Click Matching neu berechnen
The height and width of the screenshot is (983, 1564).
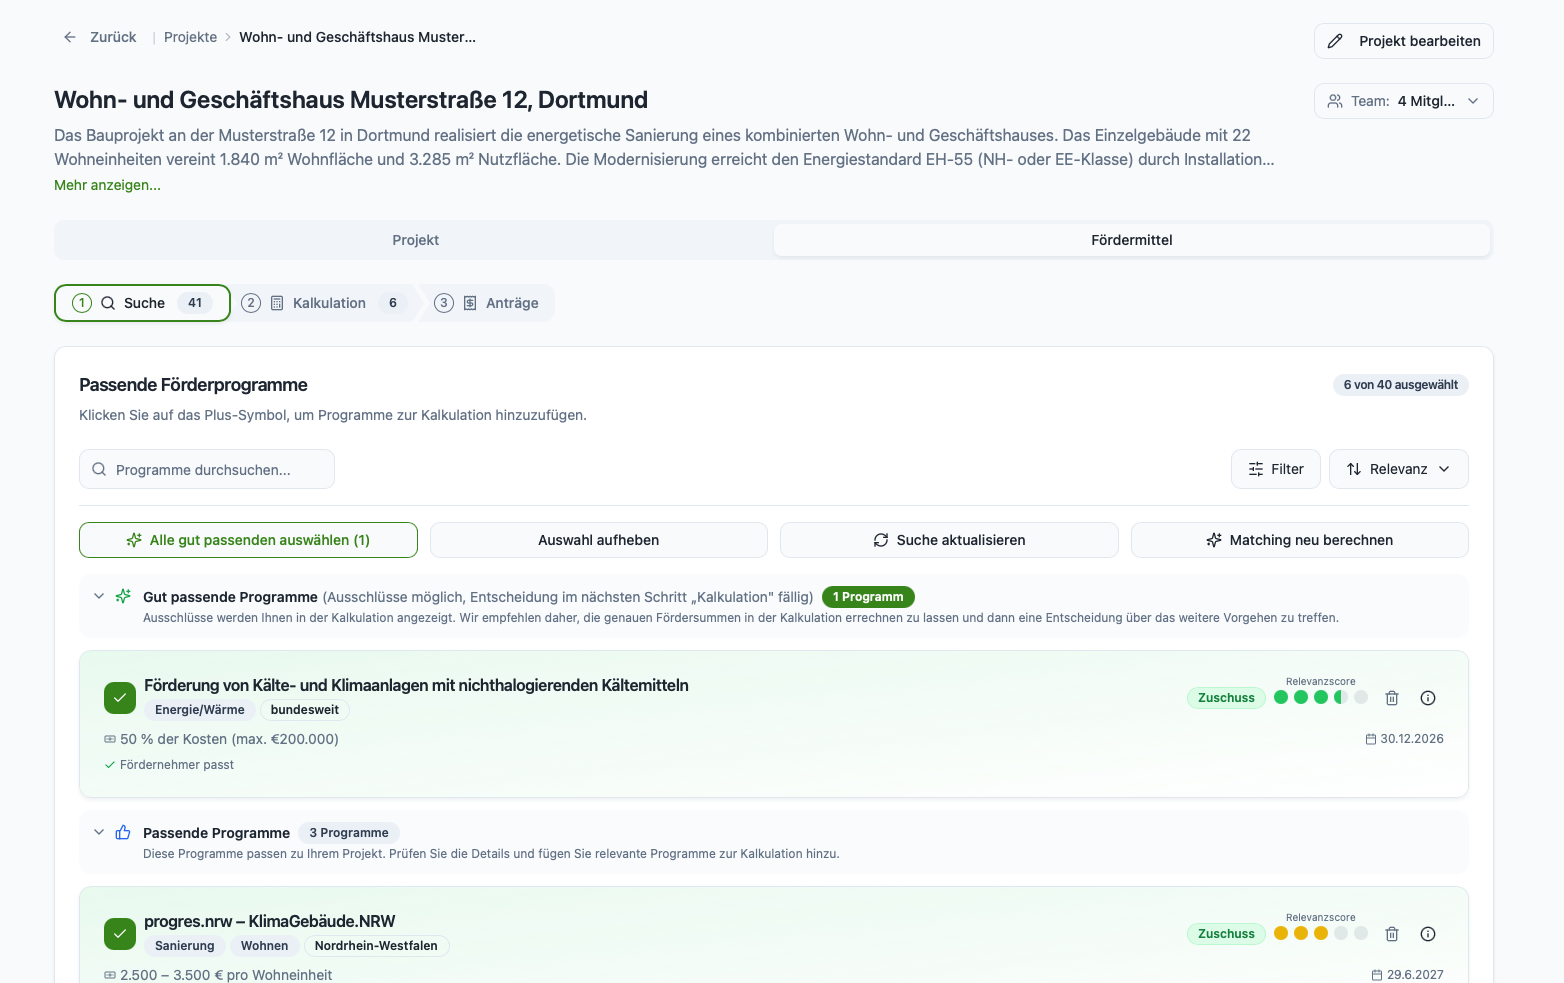coord(1299,540)
